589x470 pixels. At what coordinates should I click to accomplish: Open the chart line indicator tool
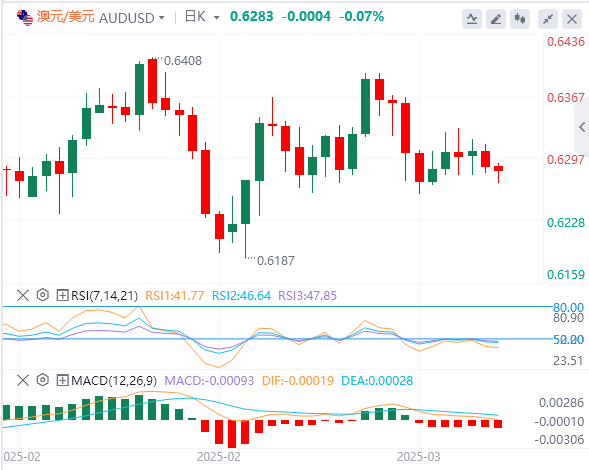(472, 18)
